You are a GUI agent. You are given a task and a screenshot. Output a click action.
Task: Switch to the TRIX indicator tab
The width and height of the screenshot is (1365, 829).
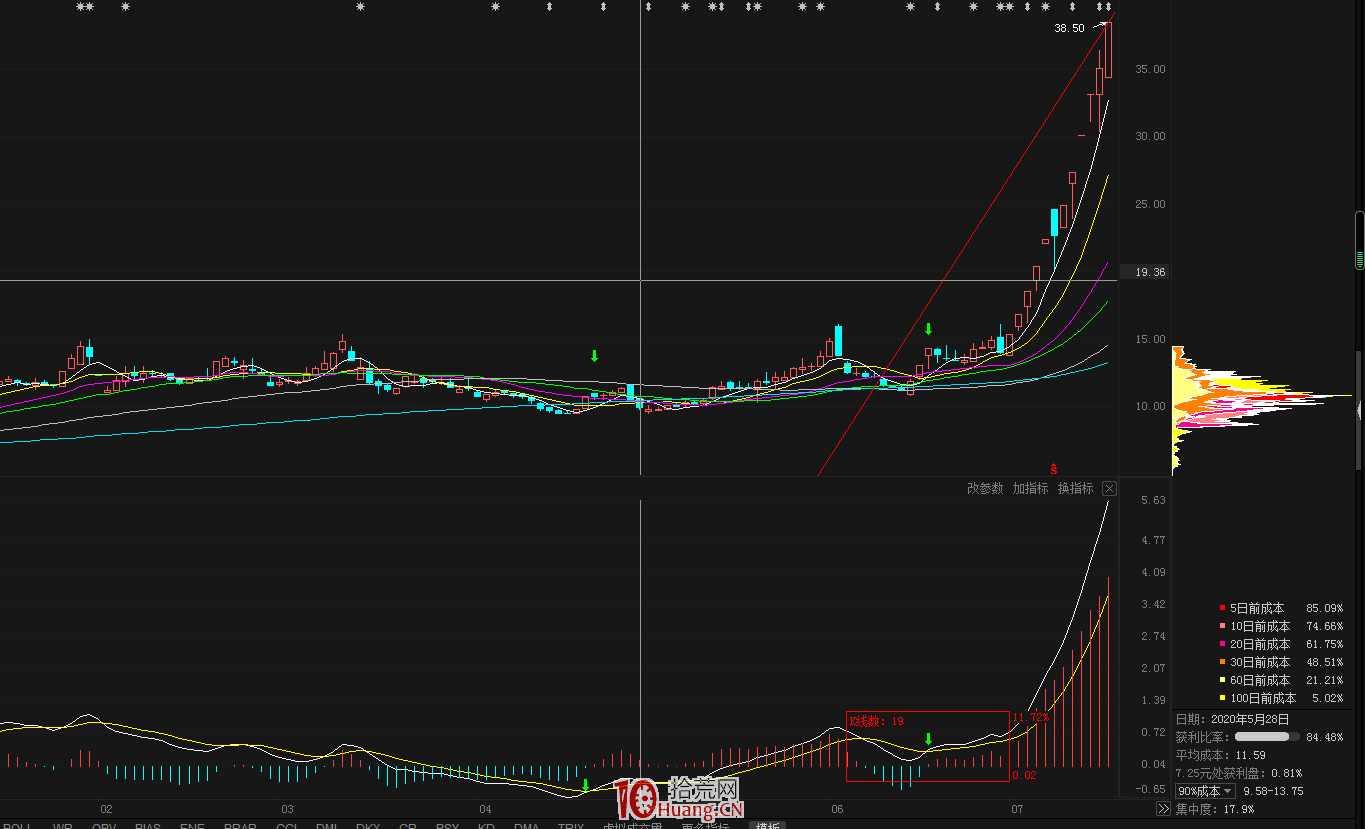tap(570, 826)
